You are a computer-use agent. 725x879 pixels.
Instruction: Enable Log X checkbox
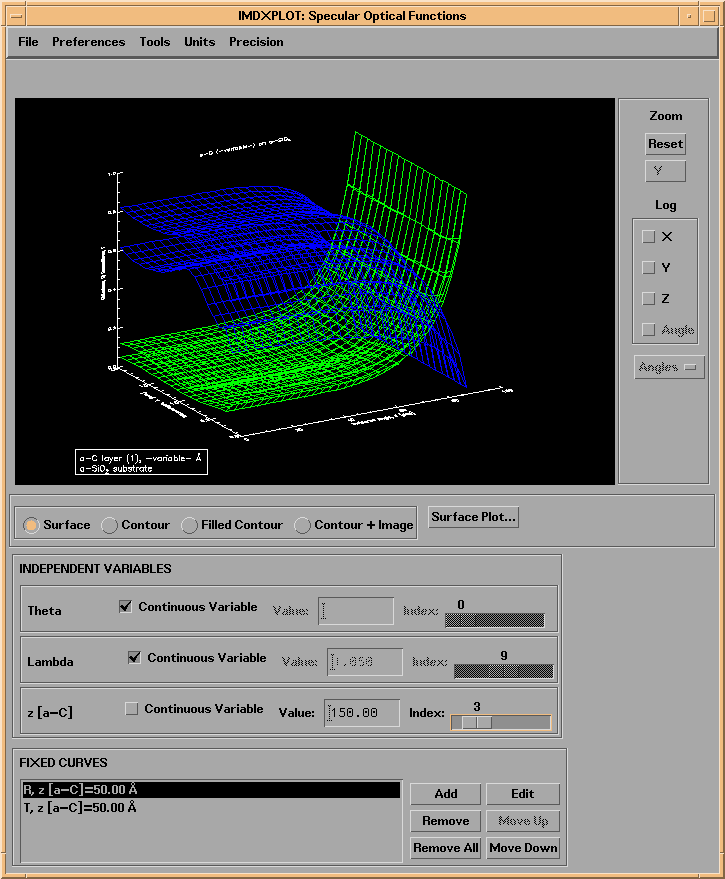[649, 237]
